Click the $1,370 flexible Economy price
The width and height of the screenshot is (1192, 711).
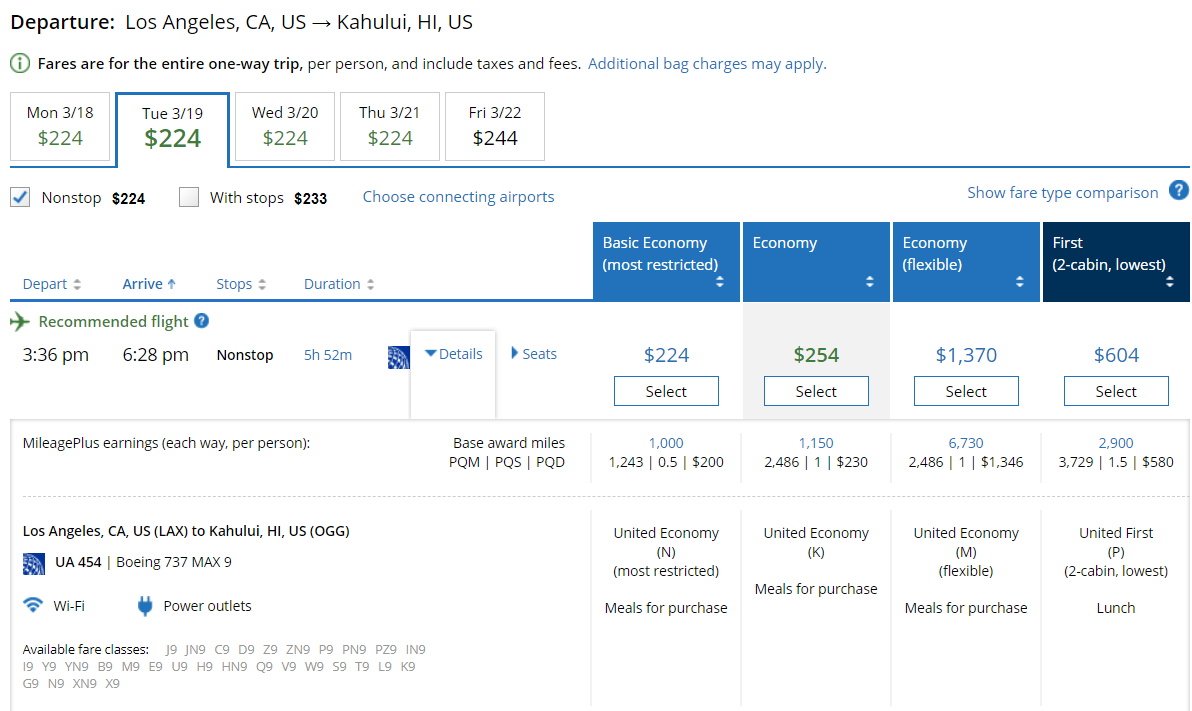965,355
